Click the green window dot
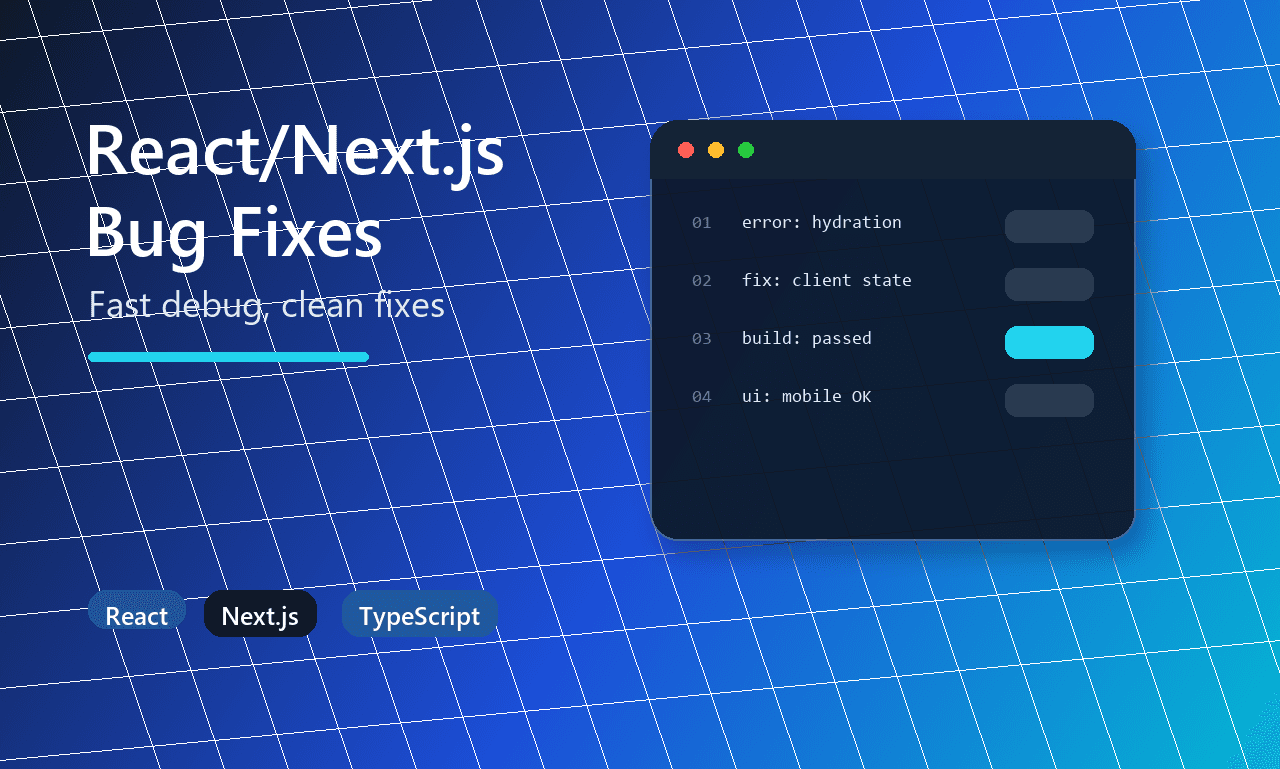Image resolution: width=1280 pixels, height=769 pixels. 746,150
